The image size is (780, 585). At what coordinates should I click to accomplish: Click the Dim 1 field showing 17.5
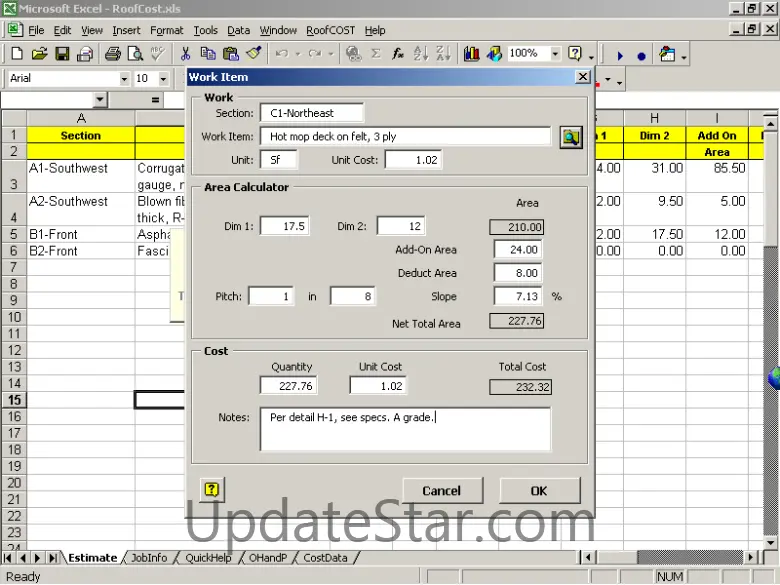coord(285,226)
